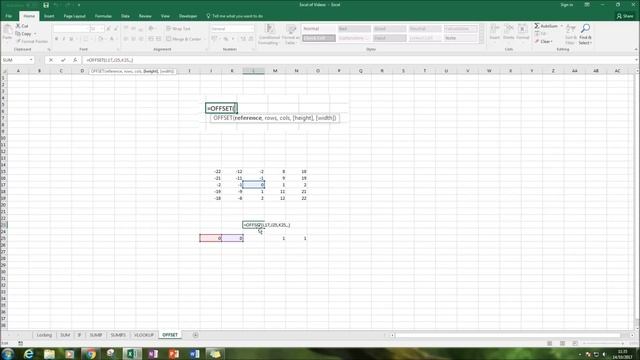
Task: Toggle Wrap Text
Action: point(178,29)
